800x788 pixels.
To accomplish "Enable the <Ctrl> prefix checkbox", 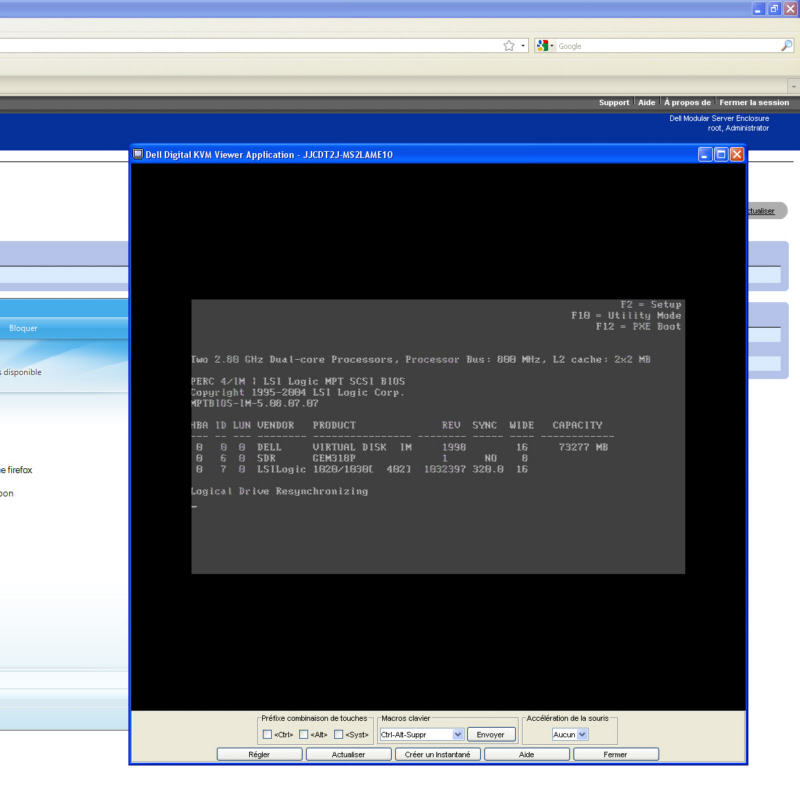I will [x=267, y=734].
